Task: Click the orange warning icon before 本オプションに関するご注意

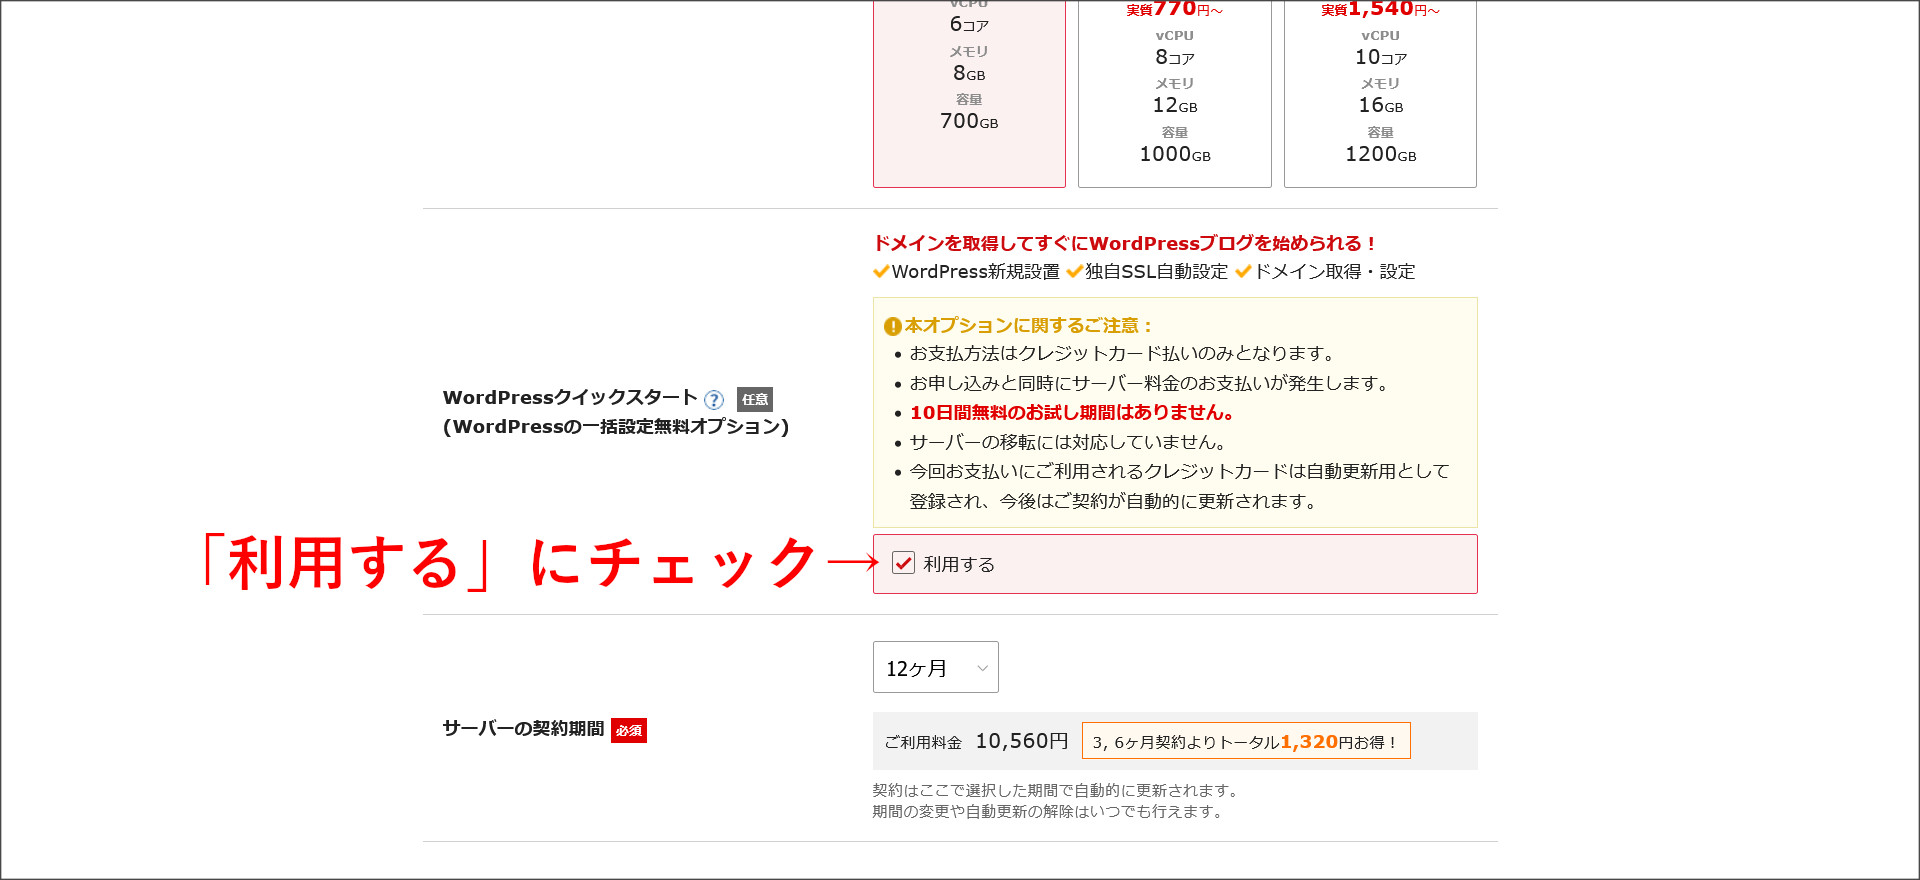Action: click(x=892, y=326)
